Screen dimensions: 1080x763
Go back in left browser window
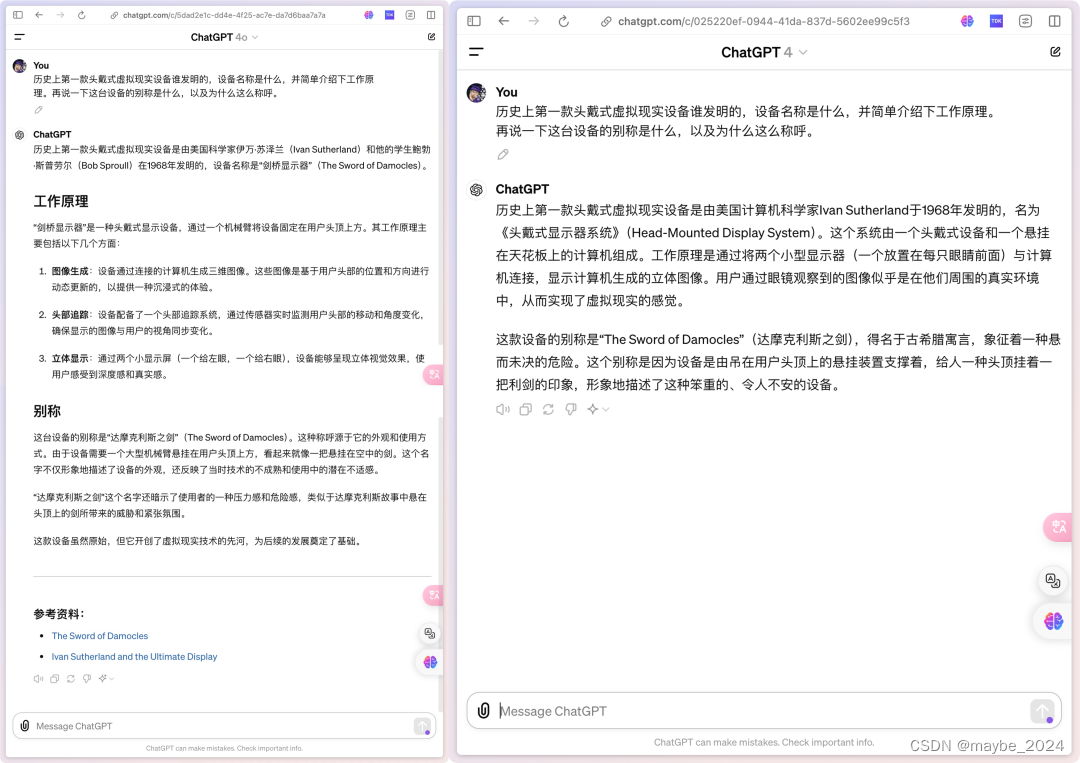[x=39, y=14]
